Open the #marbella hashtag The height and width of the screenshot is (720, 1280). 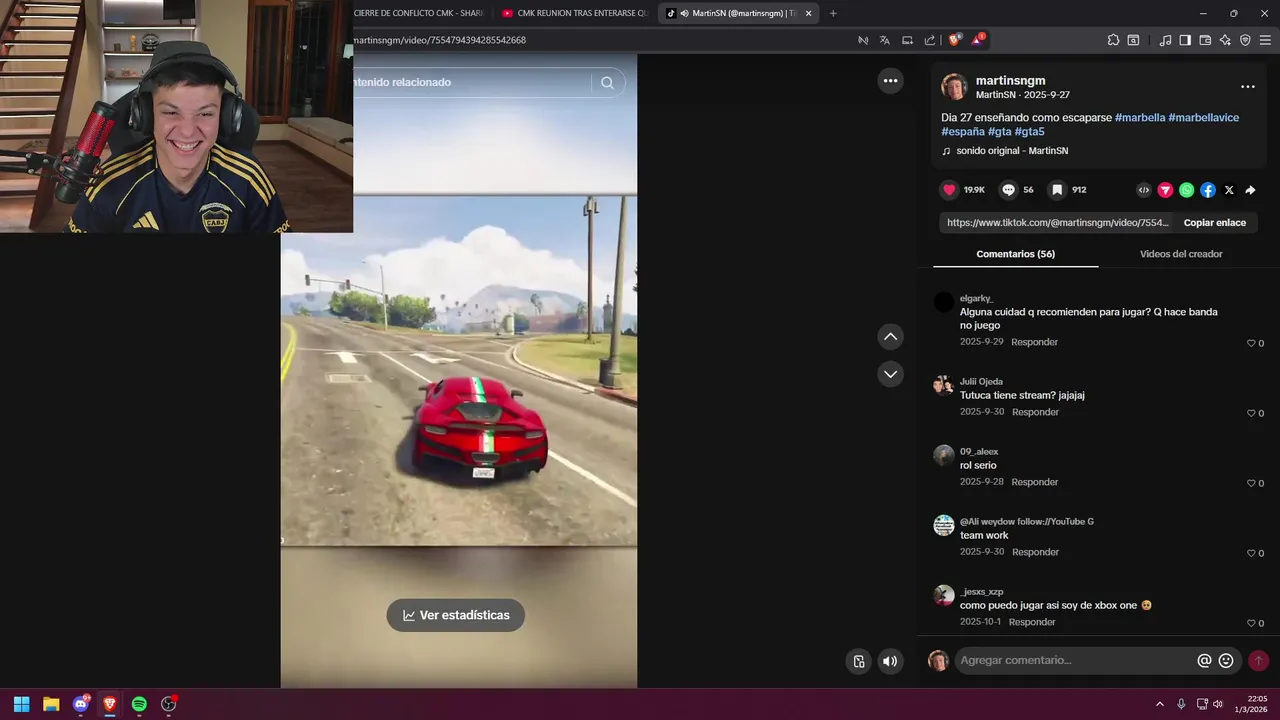(x=1140, y=117)
